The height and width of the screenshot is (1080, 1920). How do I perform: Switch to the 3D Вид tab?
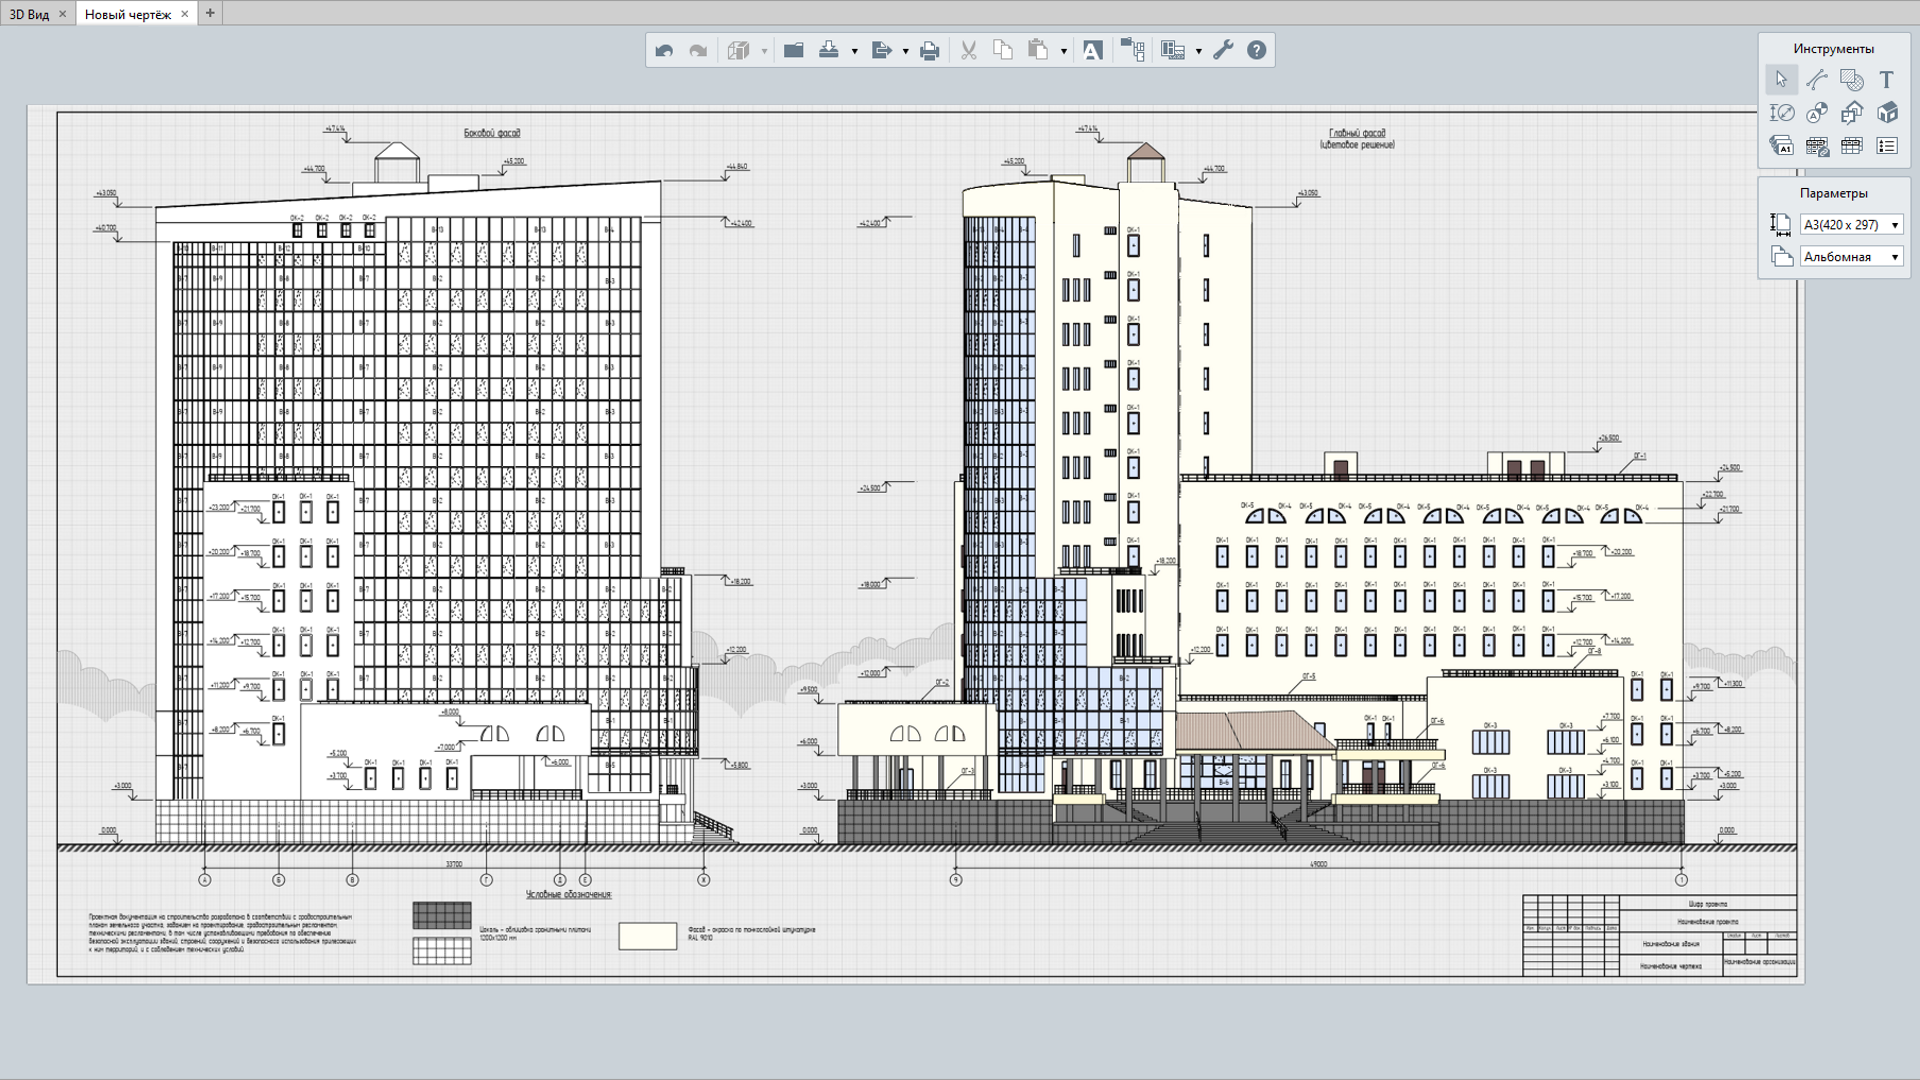pos(30,14)
